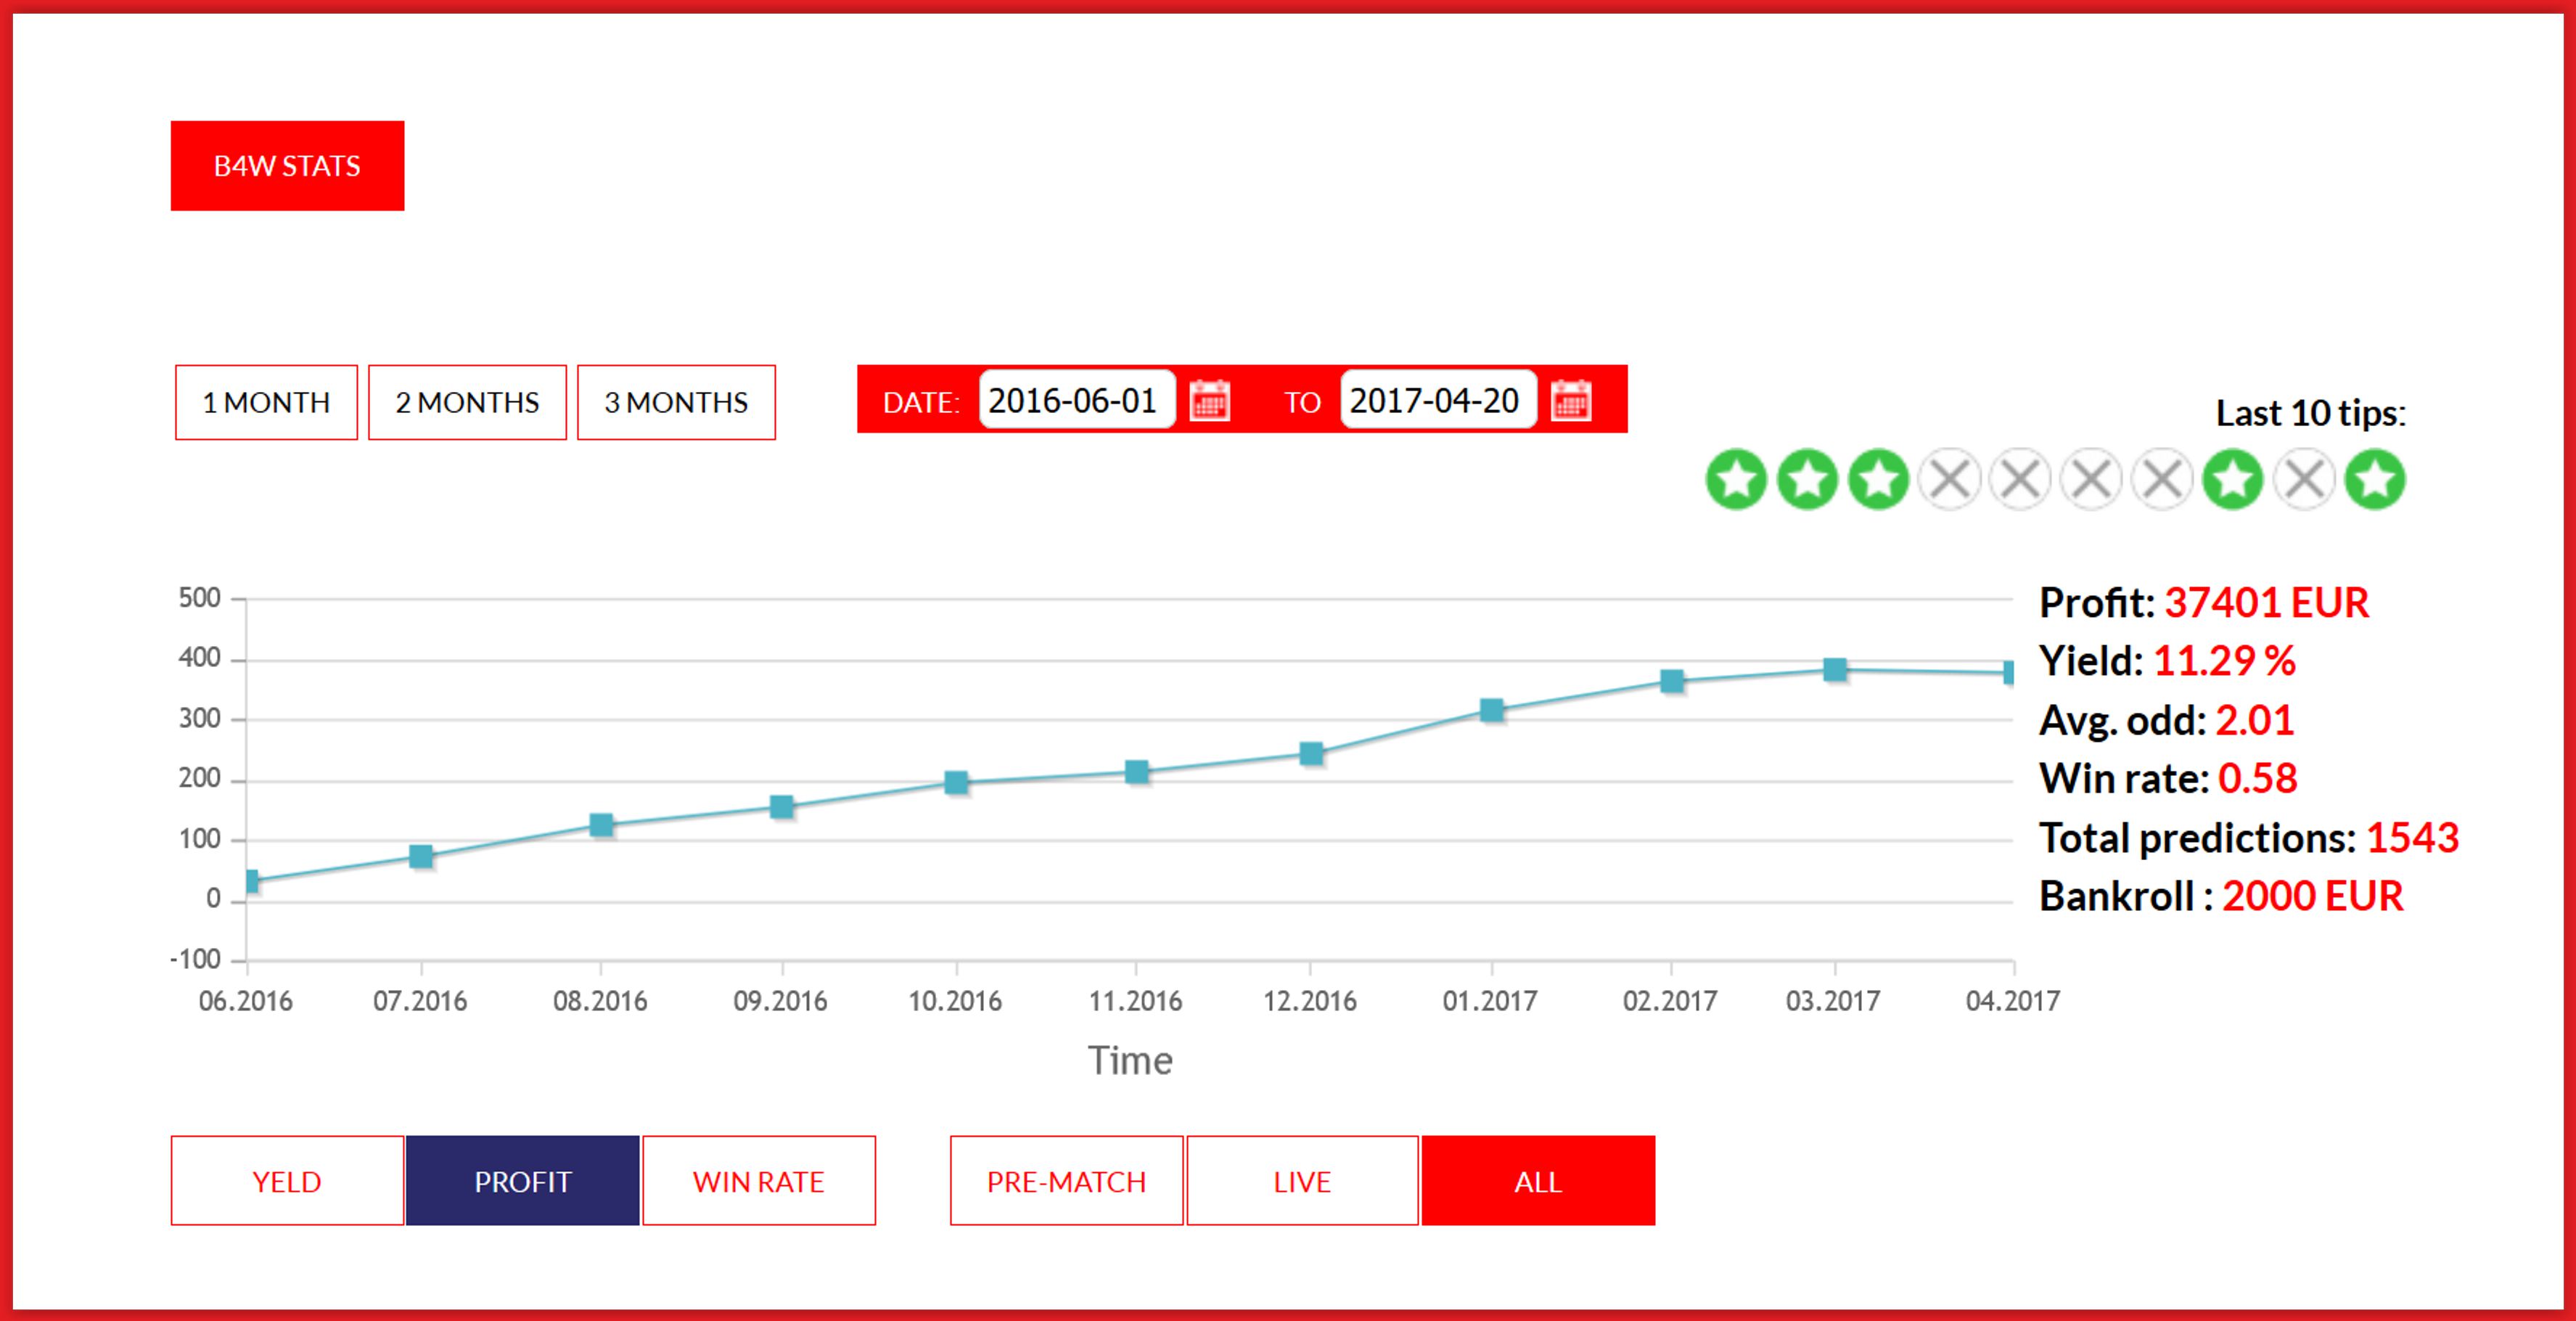The height and width of the screenshot is (1321, 2576).
Task: Switch chart to WIN RATE view
Action: tap(758, 1181)
